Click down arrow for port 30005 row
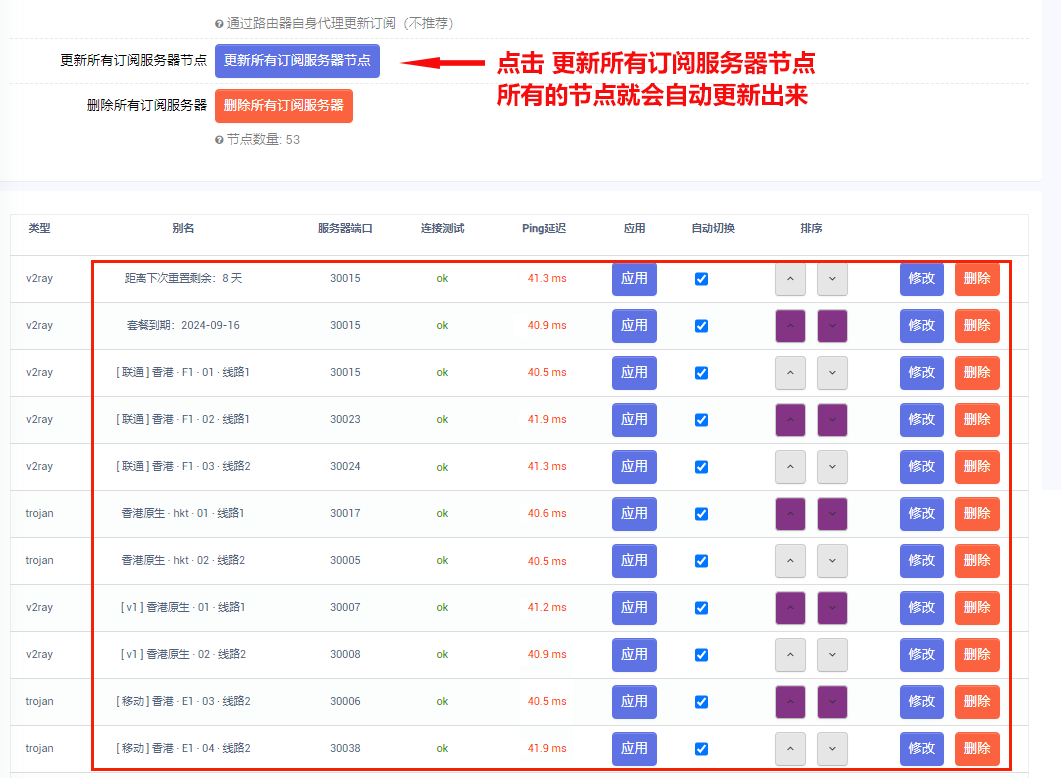The width and height of the screenshot is (1061, 778). [832, 561]
